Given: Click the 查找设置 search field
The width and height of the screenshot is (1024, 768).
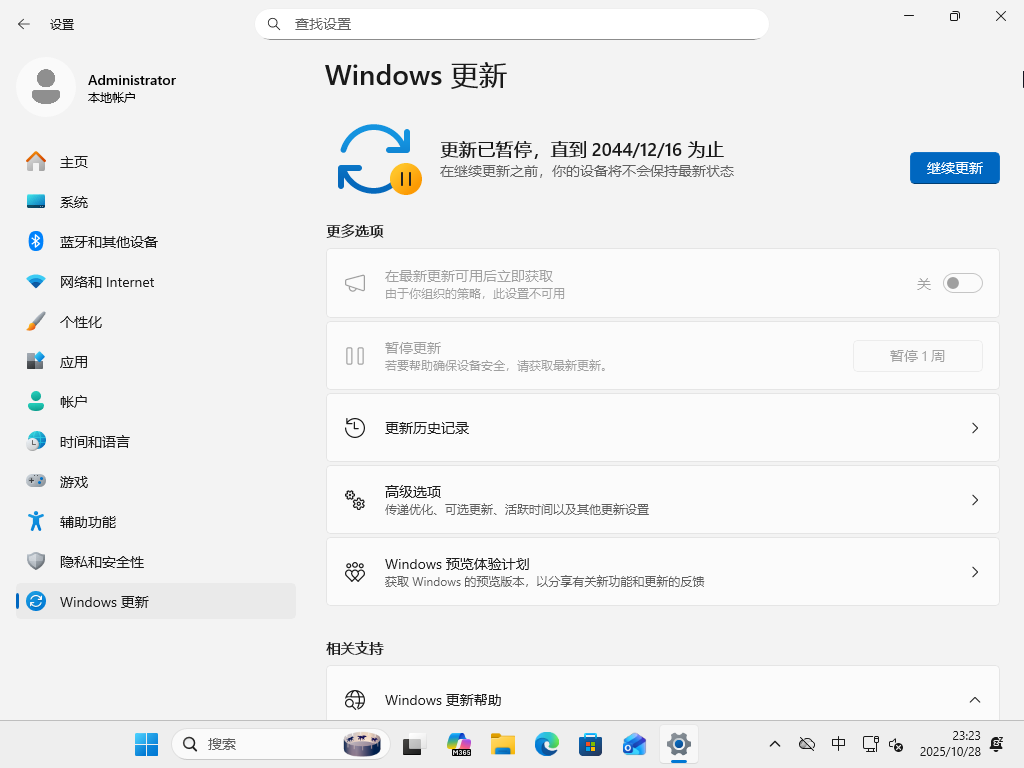Looking at the screenshot, I should (x=512, y=23).
